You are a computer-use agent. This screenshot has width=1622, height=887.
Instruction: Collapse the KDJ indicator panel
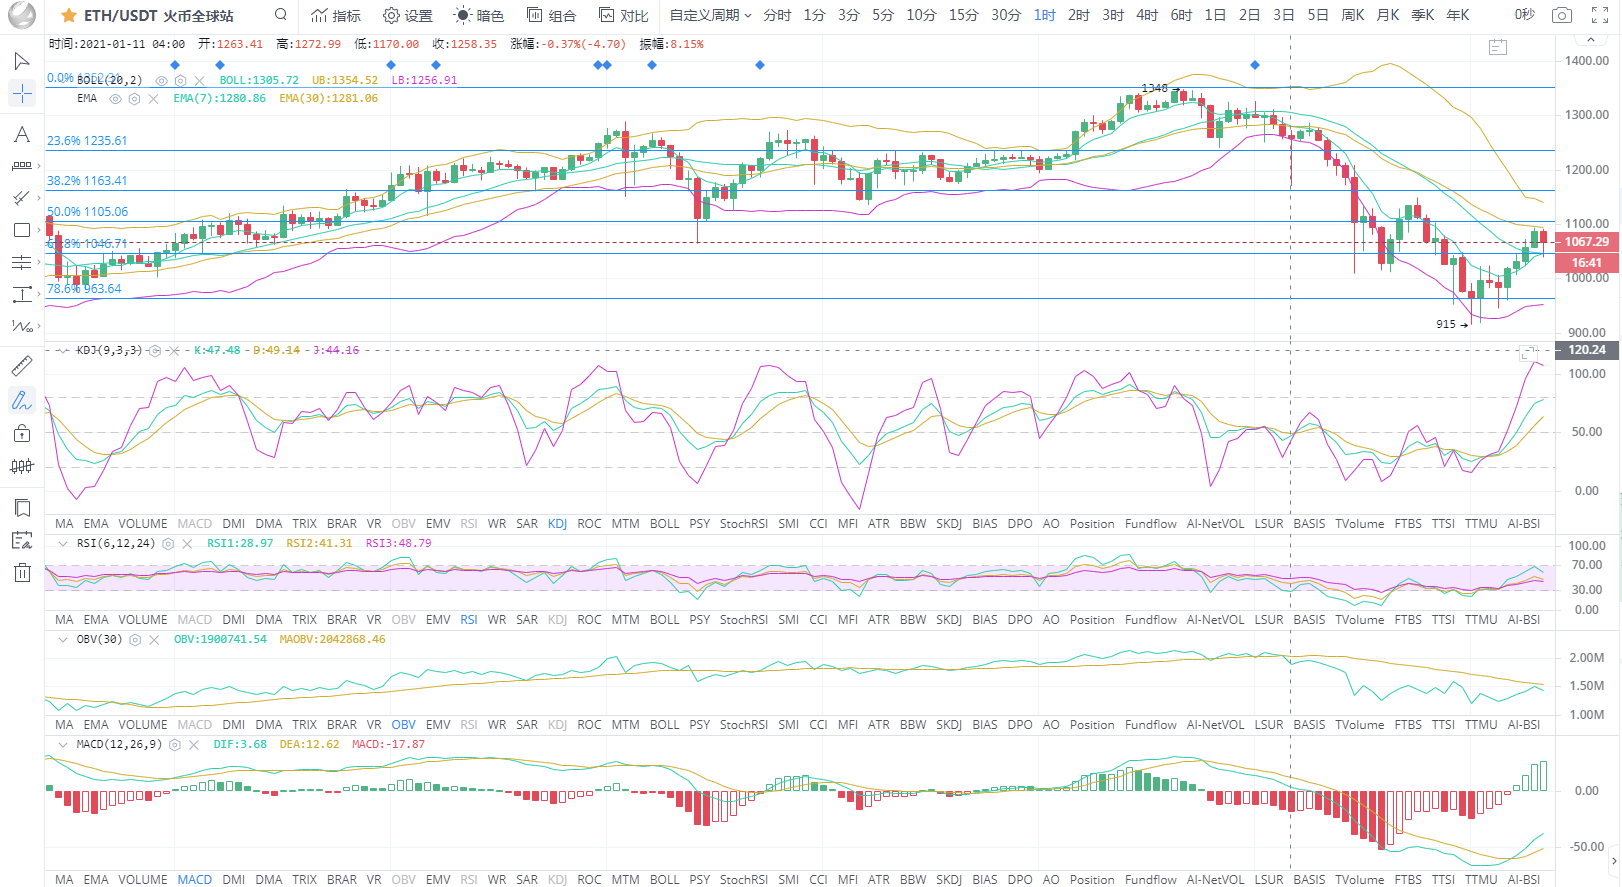(63, 351)
